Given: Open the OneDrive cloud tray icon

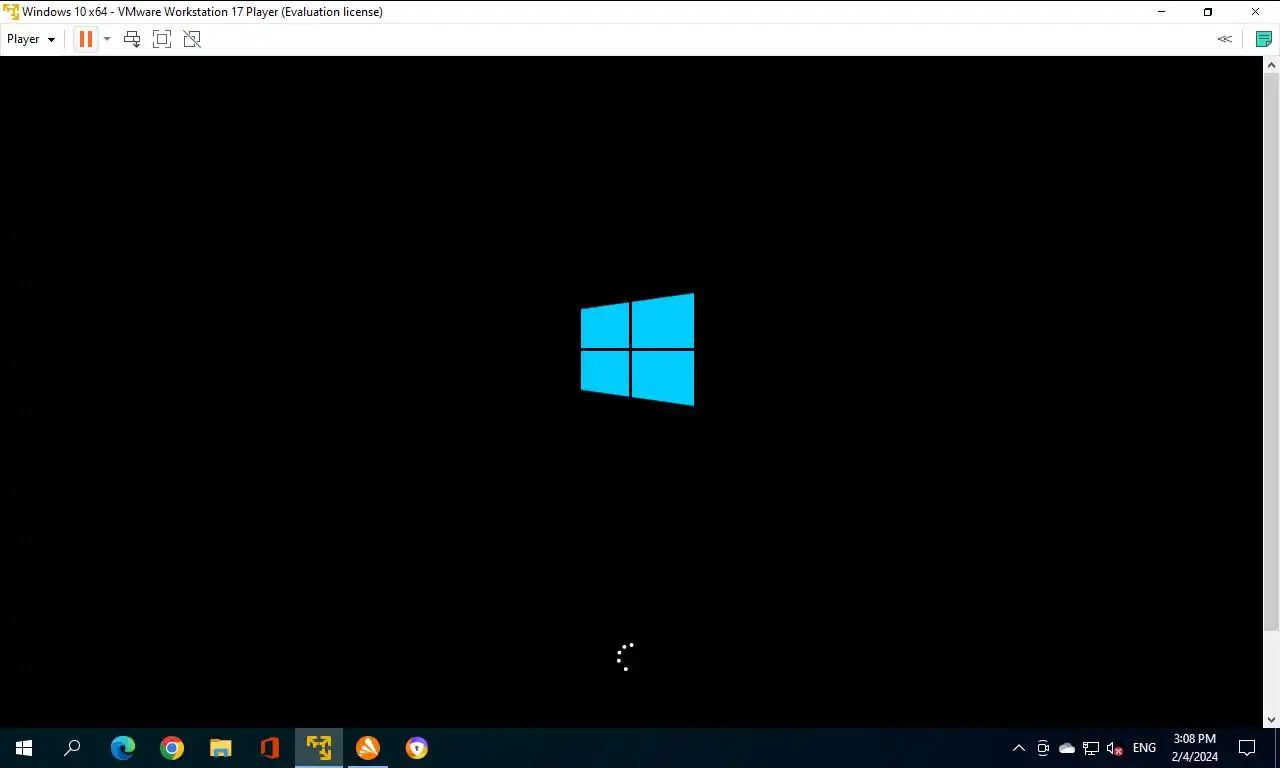Looking at the screenshot, I should [x=1067, y=748].
